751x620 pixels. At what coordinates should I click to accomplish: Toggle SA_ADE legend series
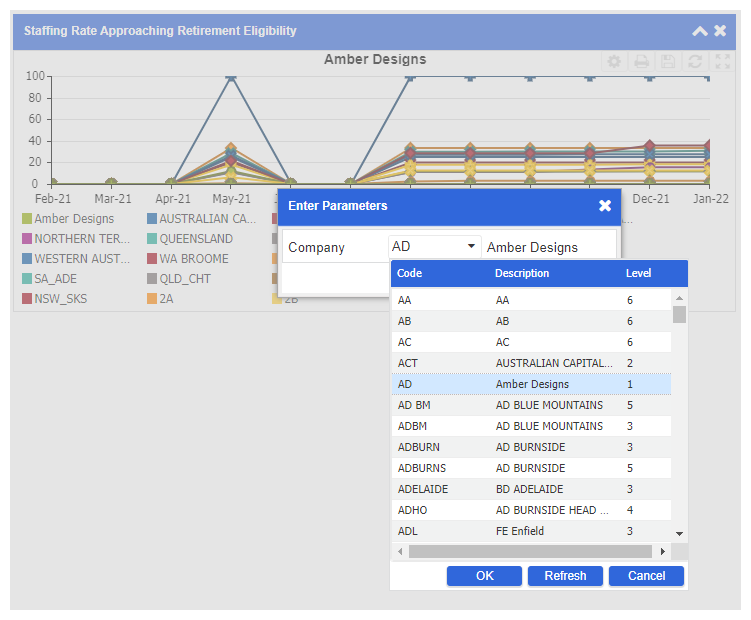49,279
